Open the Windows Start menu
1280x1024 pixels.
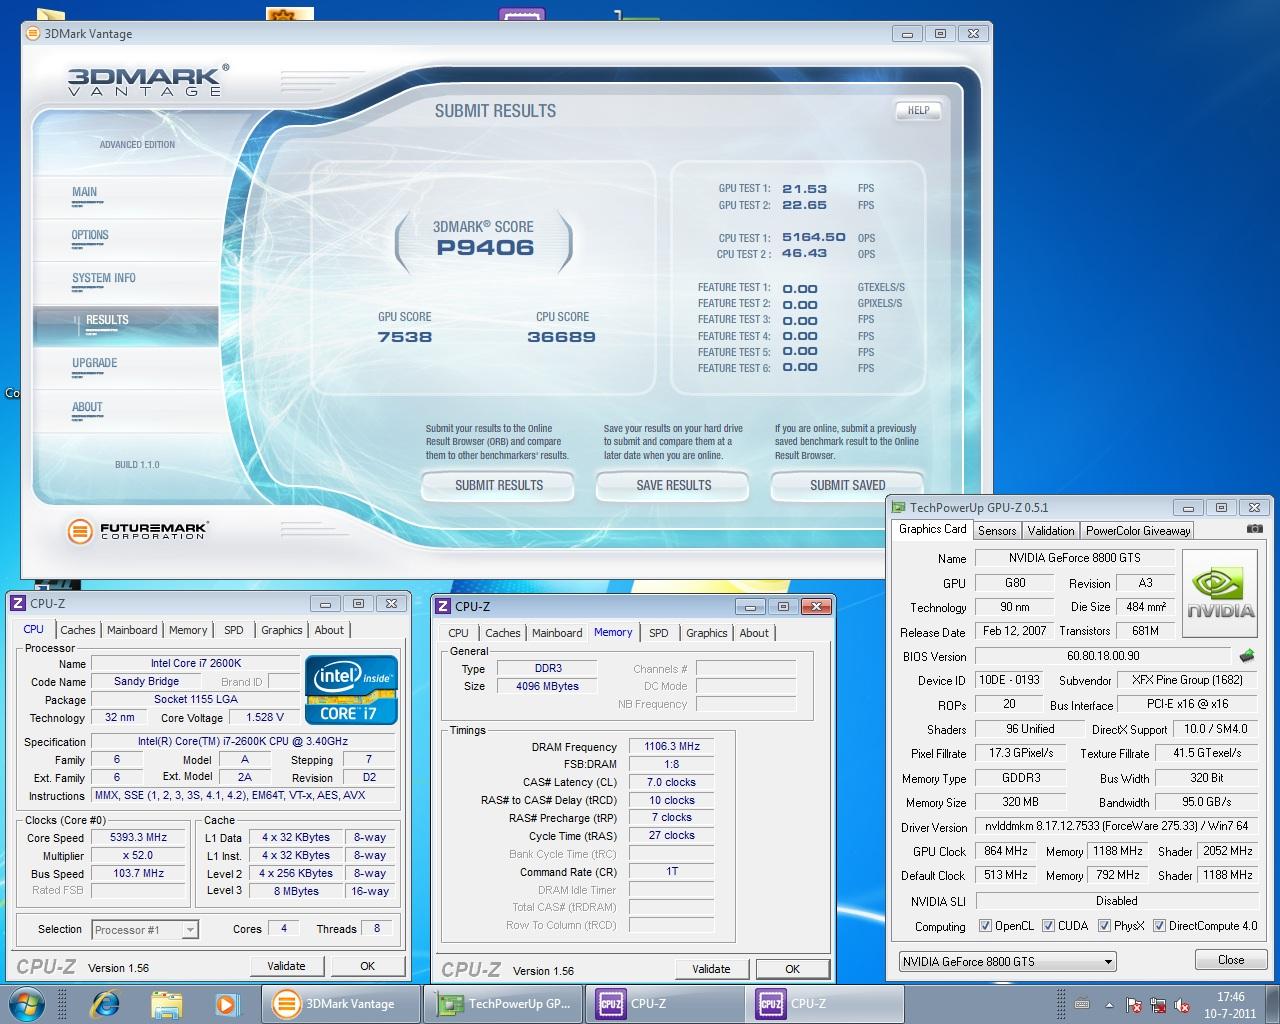point(29,1003)
